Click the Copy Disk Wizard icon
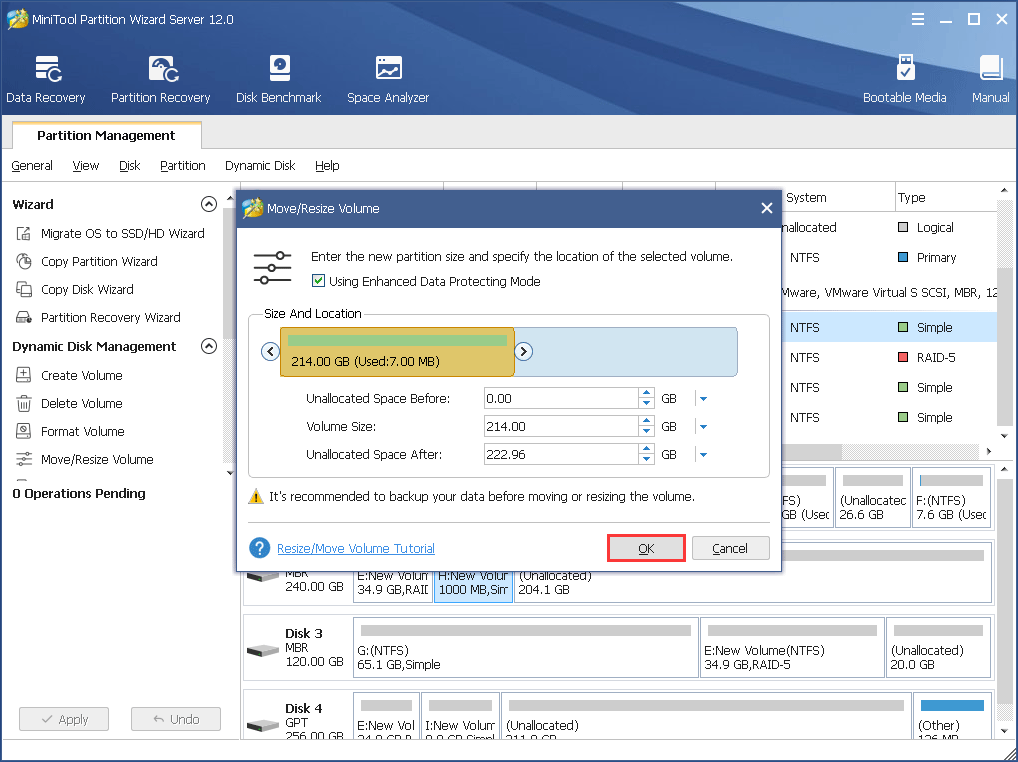The image size is (1018, 762). (x=23, y=289)
